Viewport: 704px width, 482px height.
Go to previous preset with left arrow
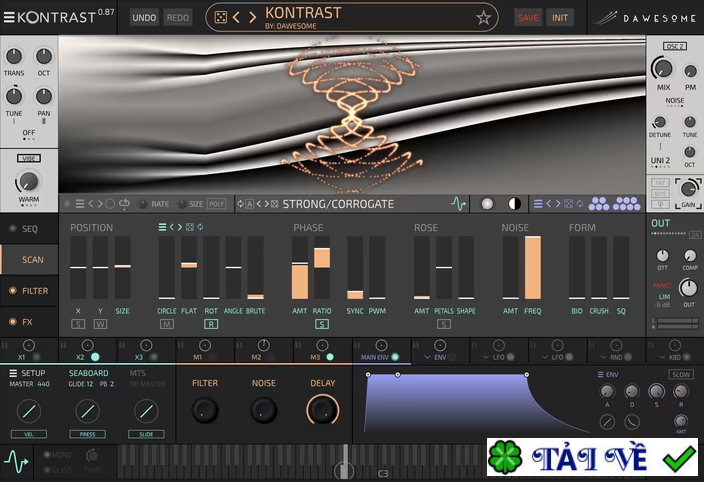click(236, 18)
